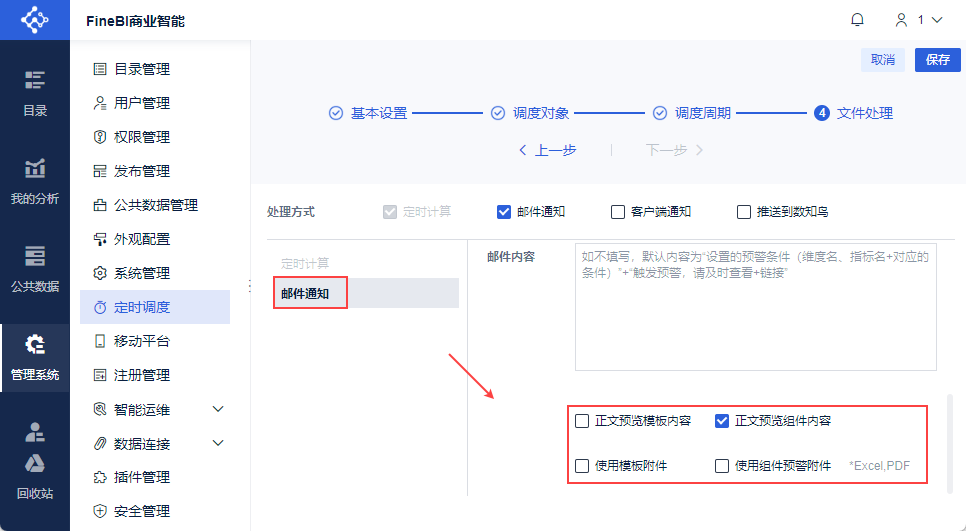This screenshot has height=531, width=966.
Task: Click the 目录管理 list icon
Action: 99,69
